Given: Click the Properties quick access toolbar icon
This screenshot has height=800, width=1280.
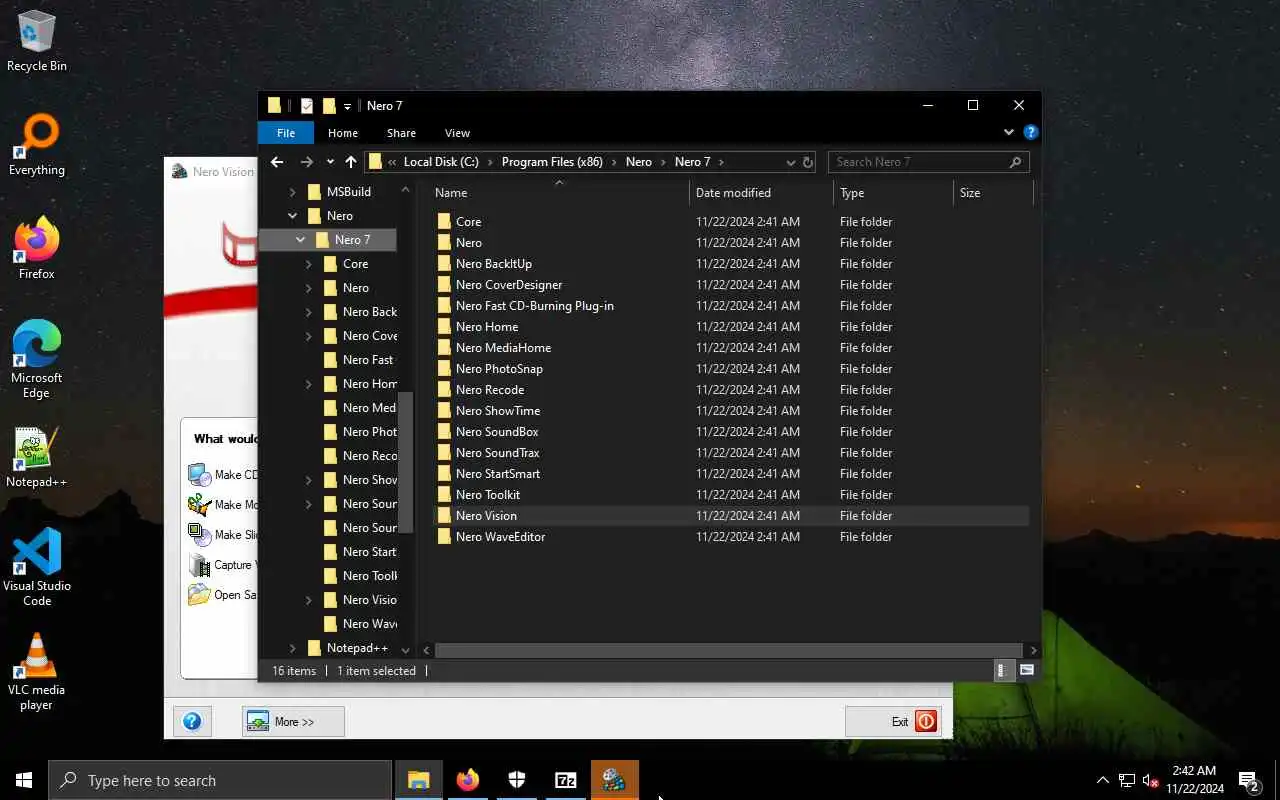Looking at the screenshot, I should [x=307, y=106].
